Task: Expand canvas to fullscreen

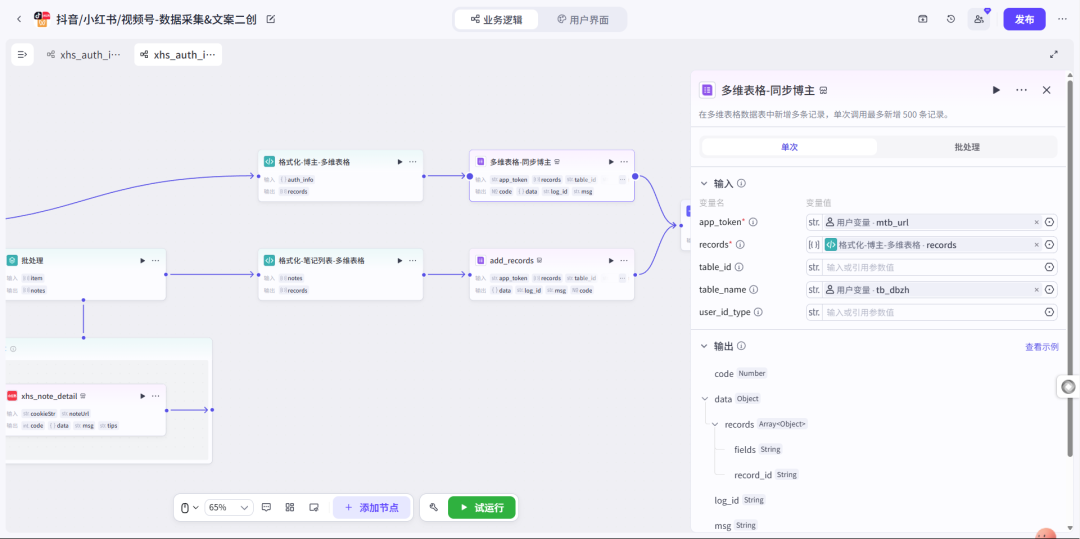Action: tap(1054, 54)
